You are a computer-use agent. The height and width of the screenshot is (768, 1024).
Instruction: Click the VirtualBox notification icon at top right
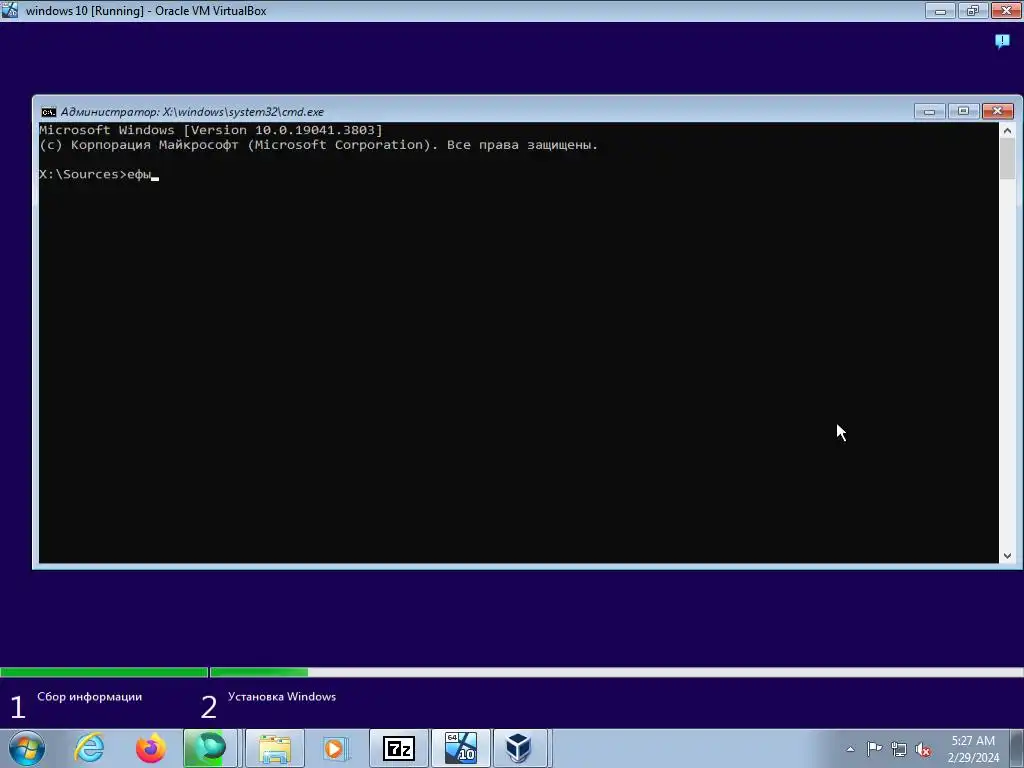[1002, 41]
